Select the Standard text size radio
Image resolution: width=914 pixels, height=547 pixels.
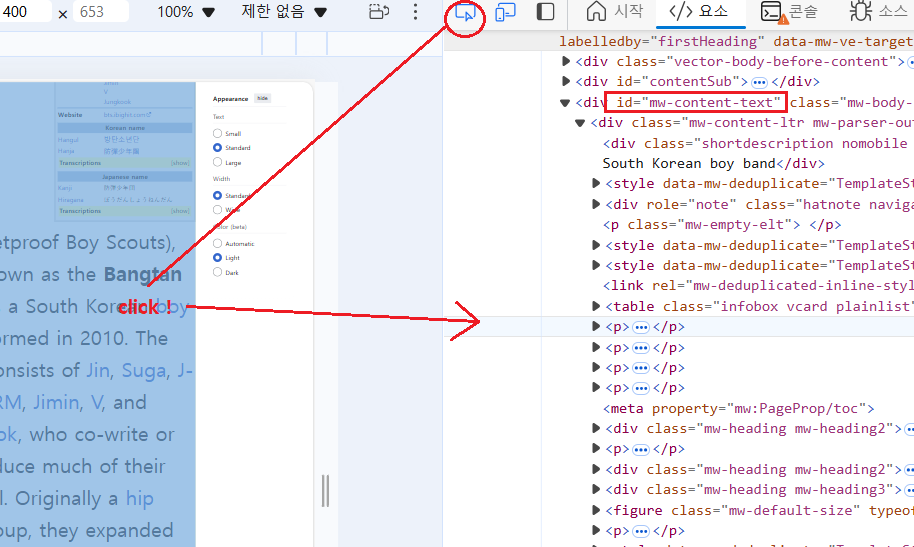(217, 148)
